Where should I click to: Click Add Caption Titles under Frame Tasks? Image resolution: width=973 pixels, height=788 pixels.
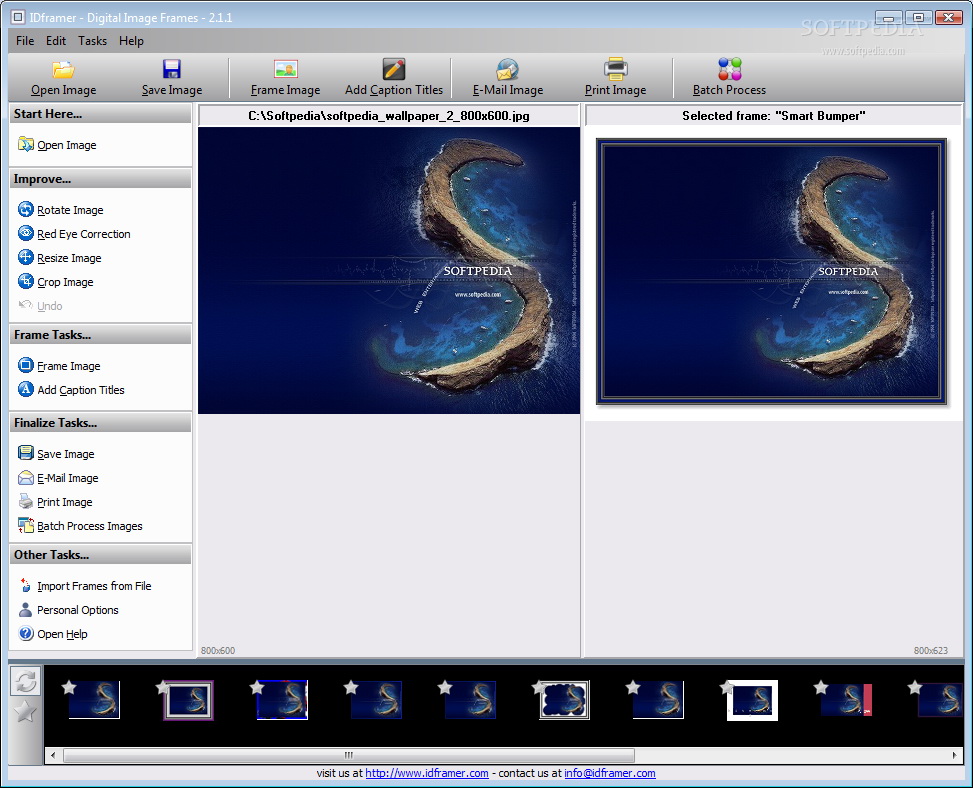point(71,390)
